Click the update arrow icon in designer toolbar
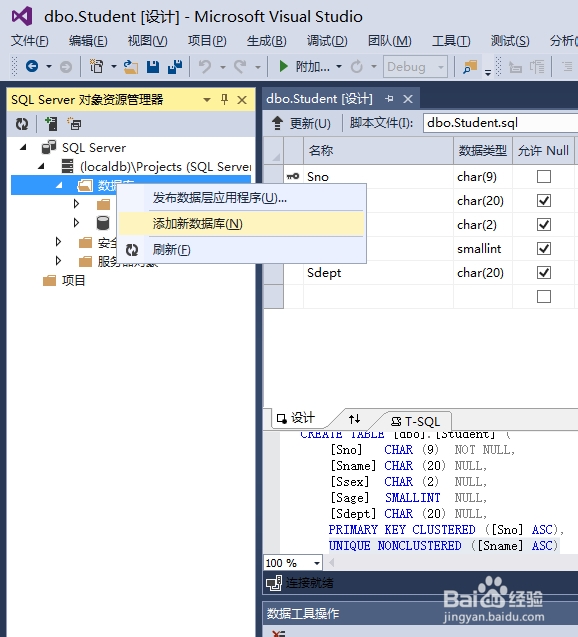This screenshot has width=578, height=637. 277,123
